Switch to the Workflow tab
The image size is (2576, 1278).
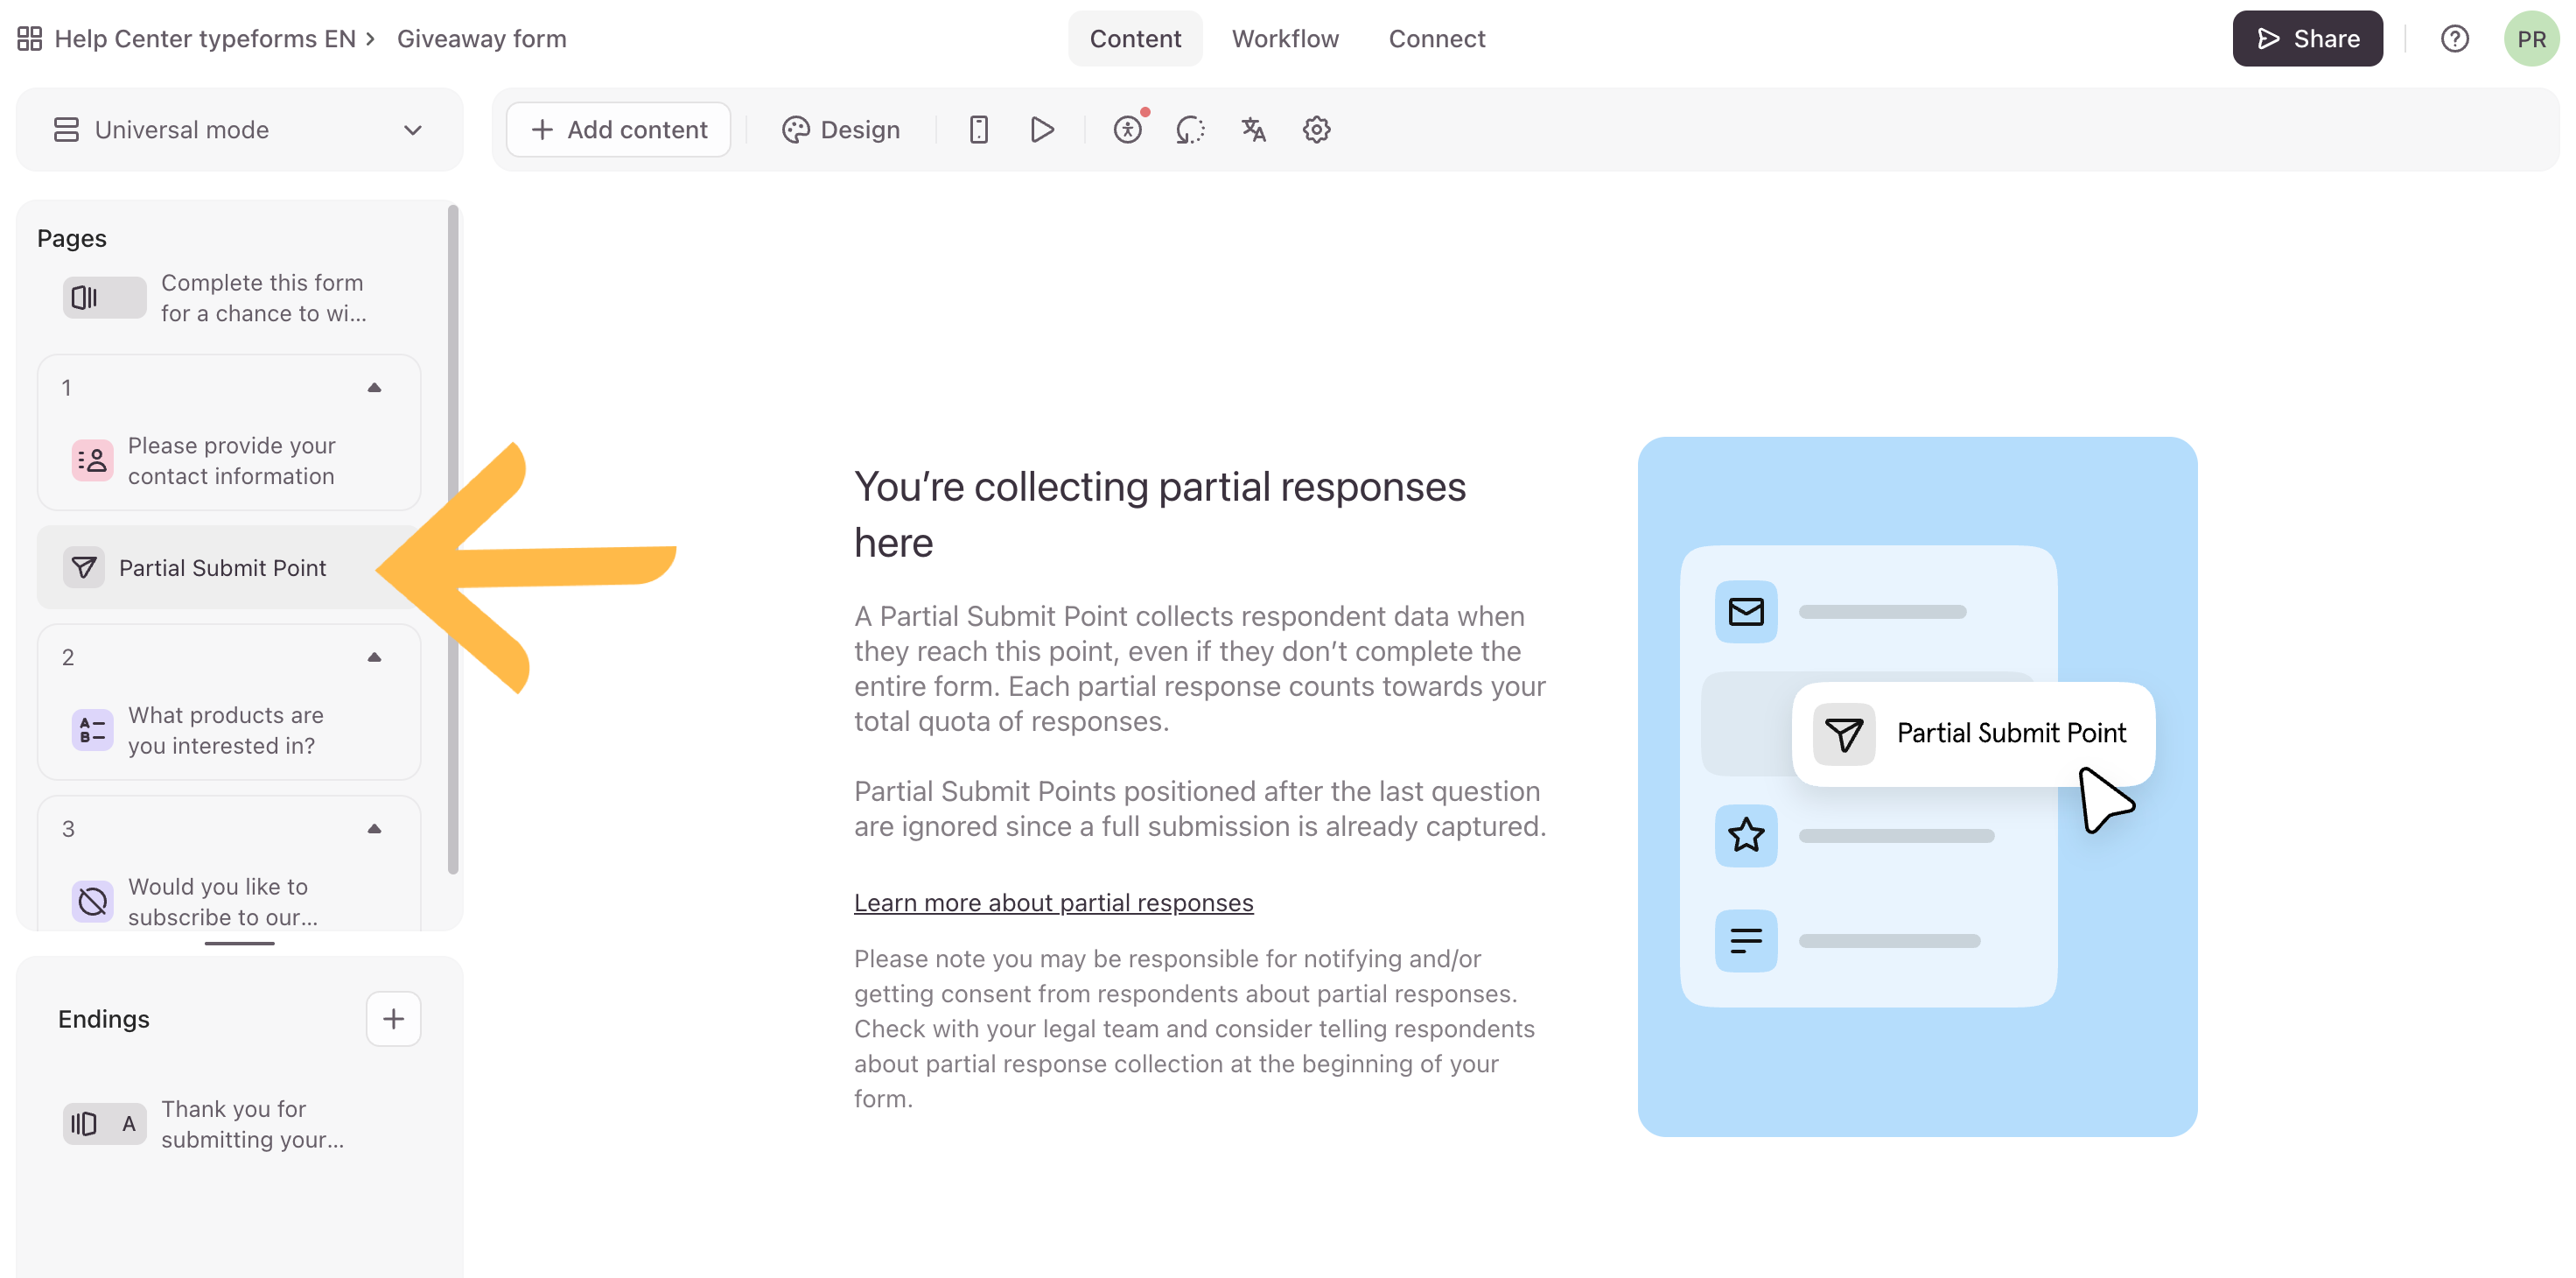(1284, 39)
